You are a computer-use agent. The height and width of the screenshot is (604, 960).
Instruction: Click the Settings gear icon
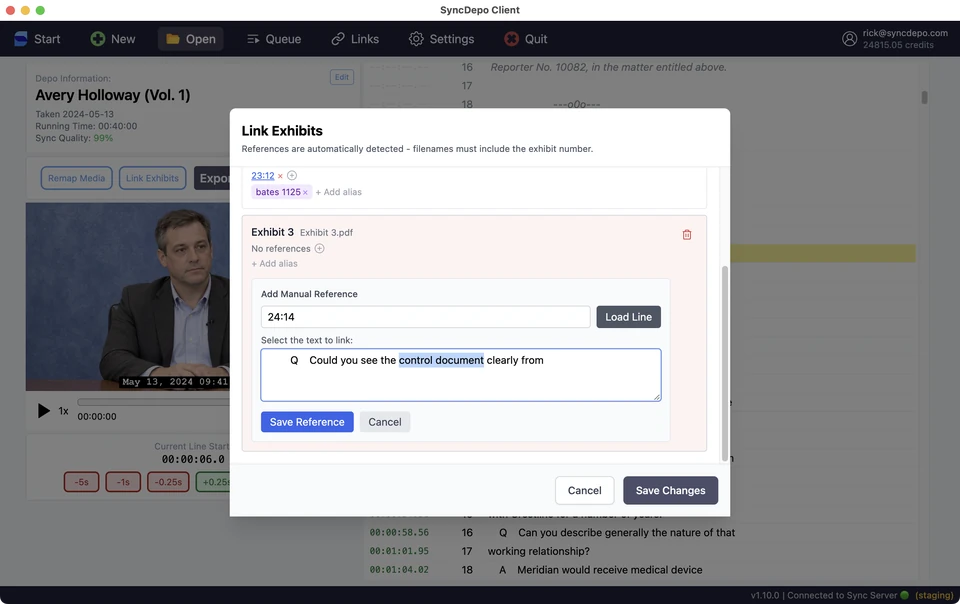[416, 39]
